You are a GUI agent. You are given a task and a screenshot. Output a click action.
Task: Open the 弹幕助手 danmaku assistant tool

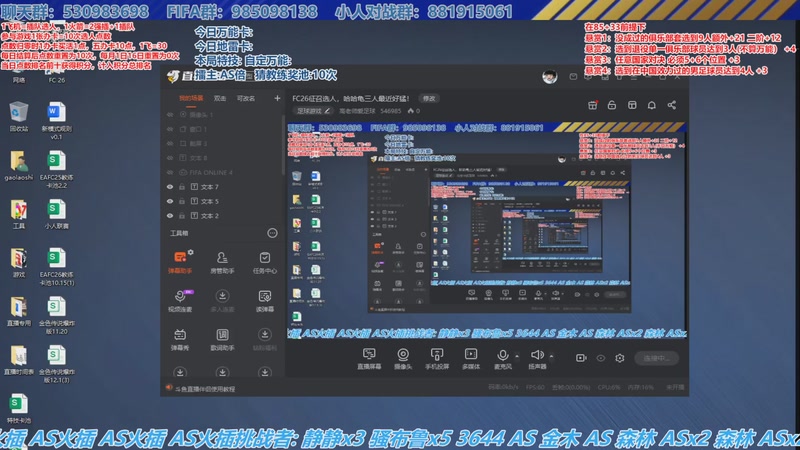[x=180, y=262]
